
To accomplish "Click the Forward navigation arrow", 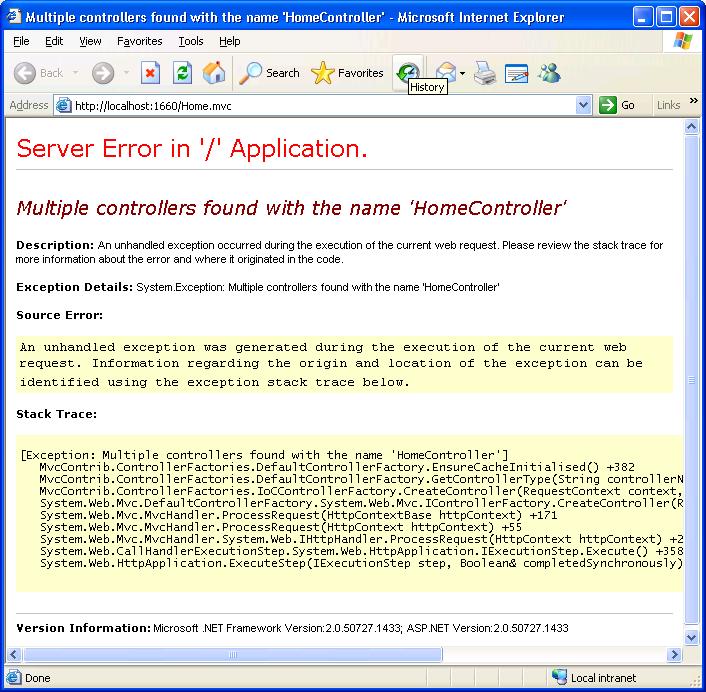I will pyautogui.click(x=103, y=73).
